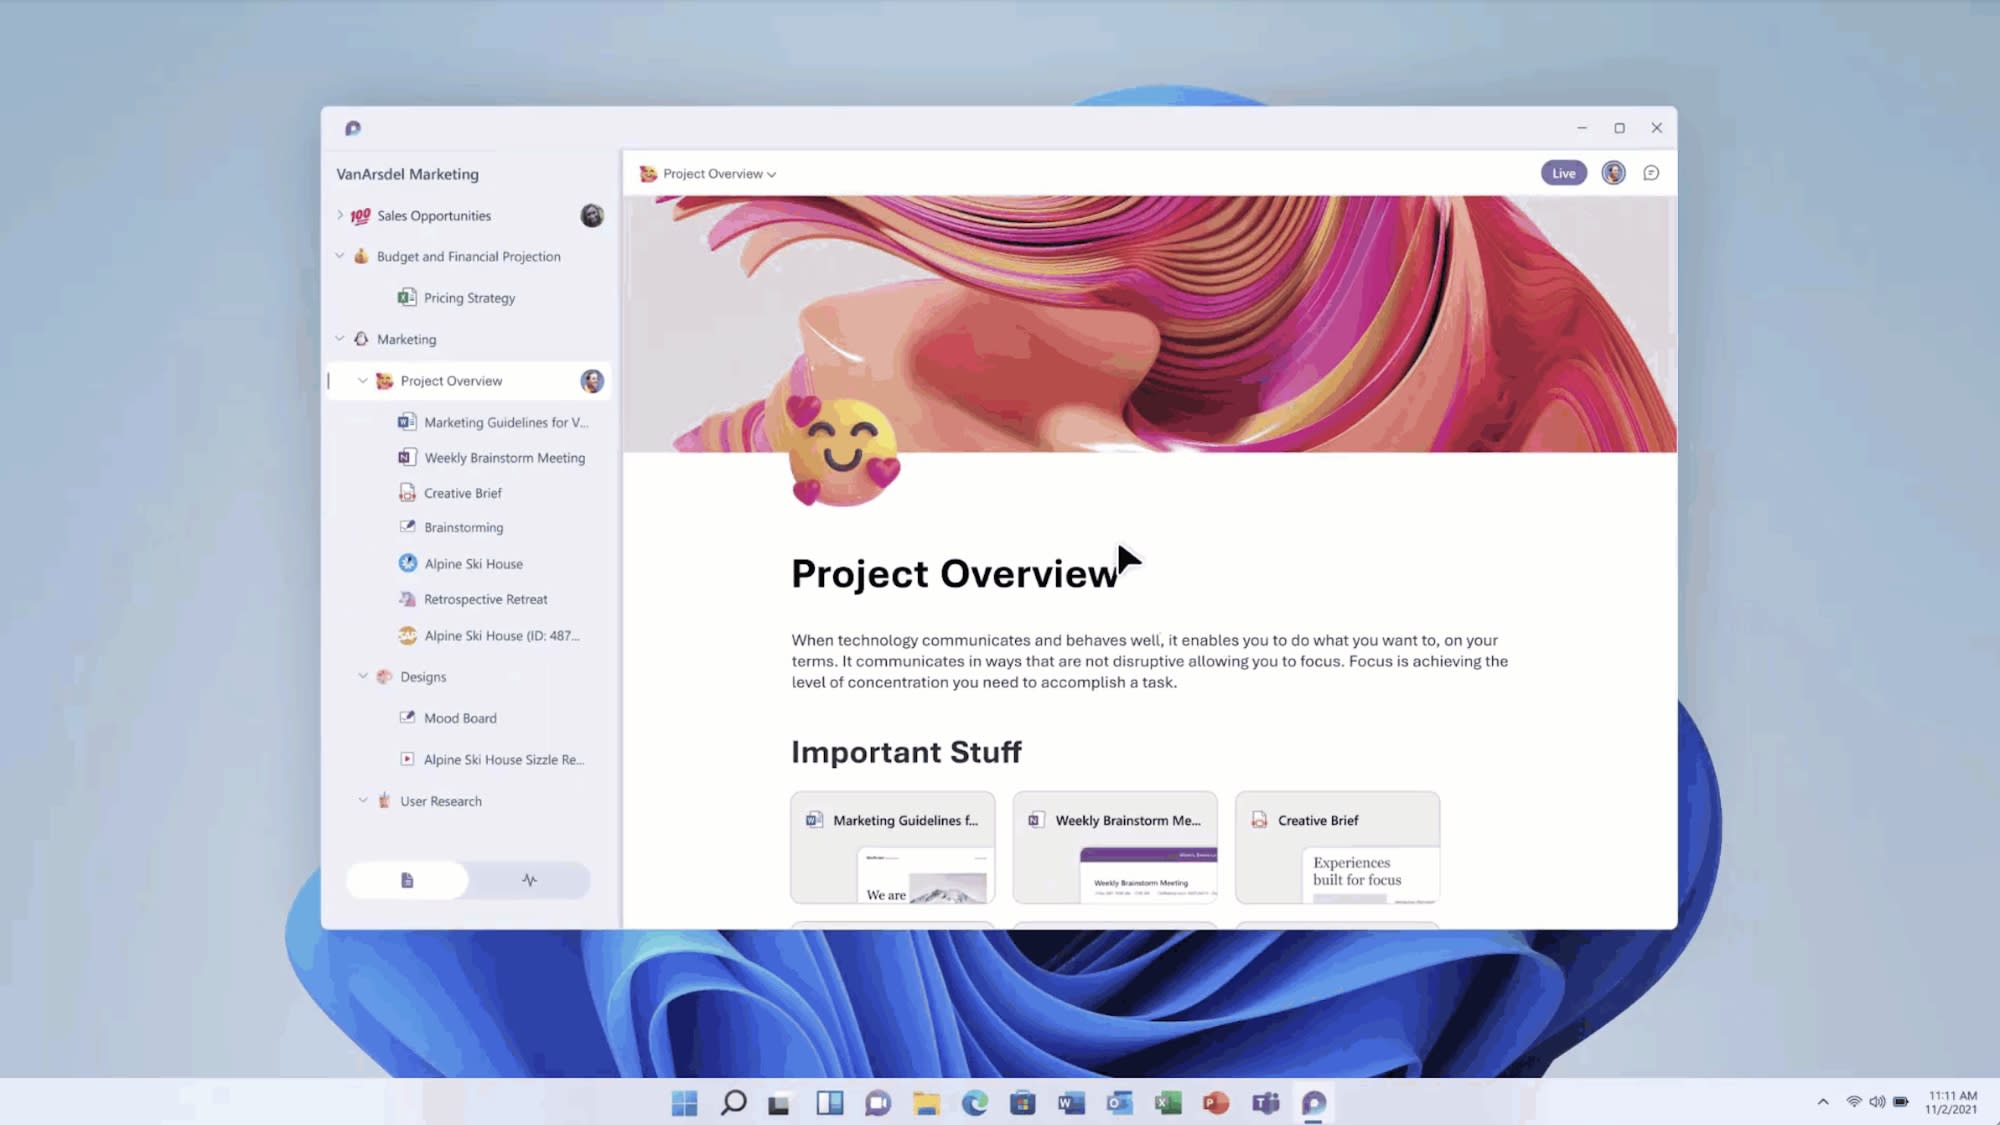Click the Microsoft Teams icon in taskbar
Viewport: 2000px width, 1125px height.
pyautogui.click(x=1265, y=1102)
